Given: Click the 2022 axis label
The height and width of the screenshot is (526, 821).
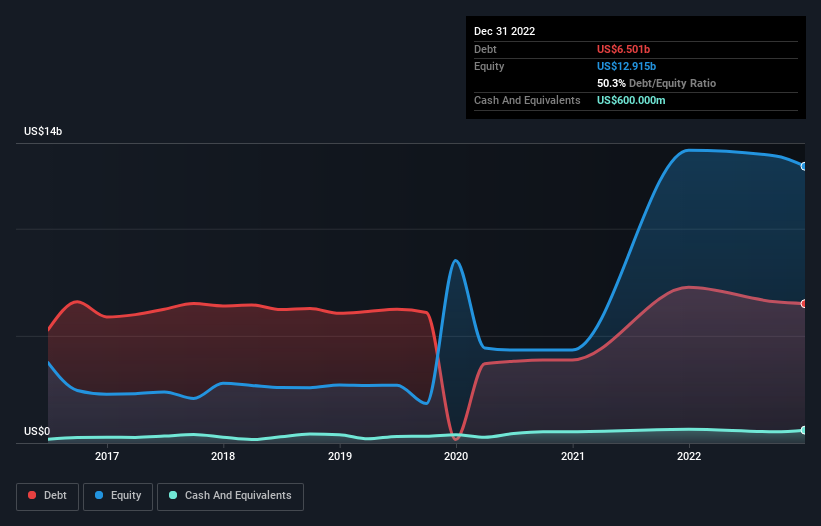Looking at the screenshot, I should (689, 456).
